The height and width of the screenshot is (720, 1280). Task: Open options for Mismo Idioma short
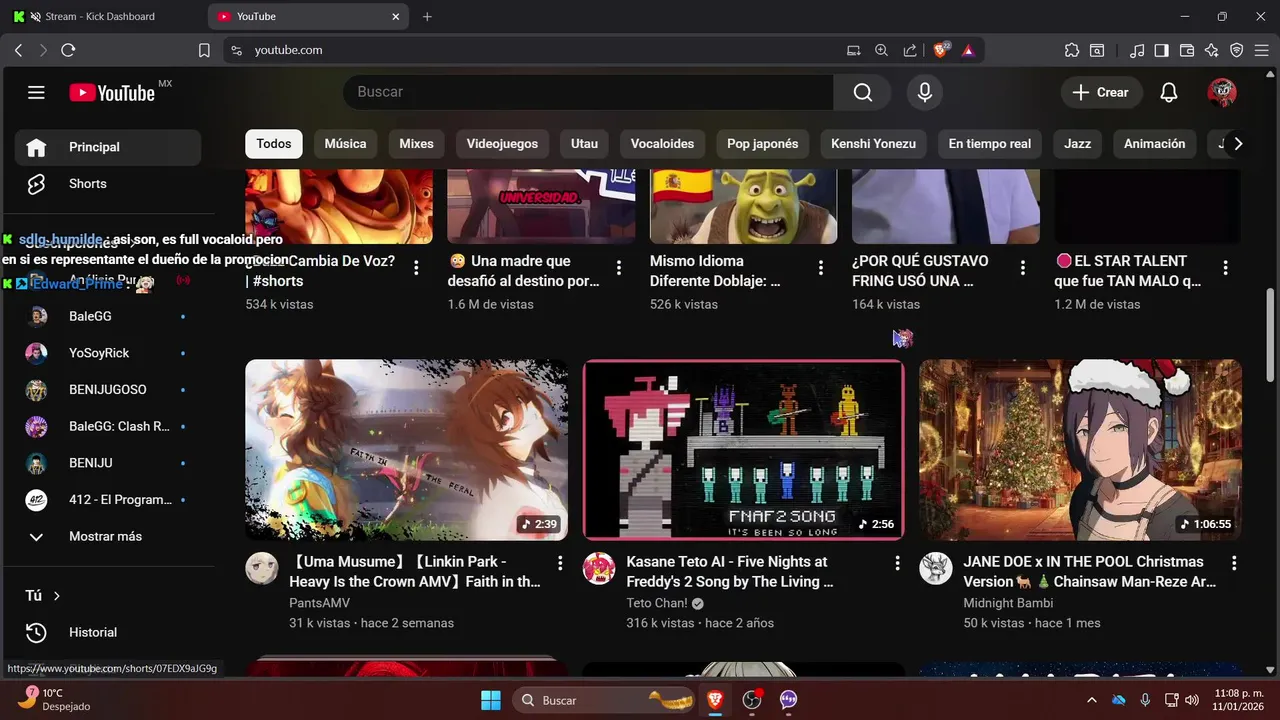[x=821, y=268]
